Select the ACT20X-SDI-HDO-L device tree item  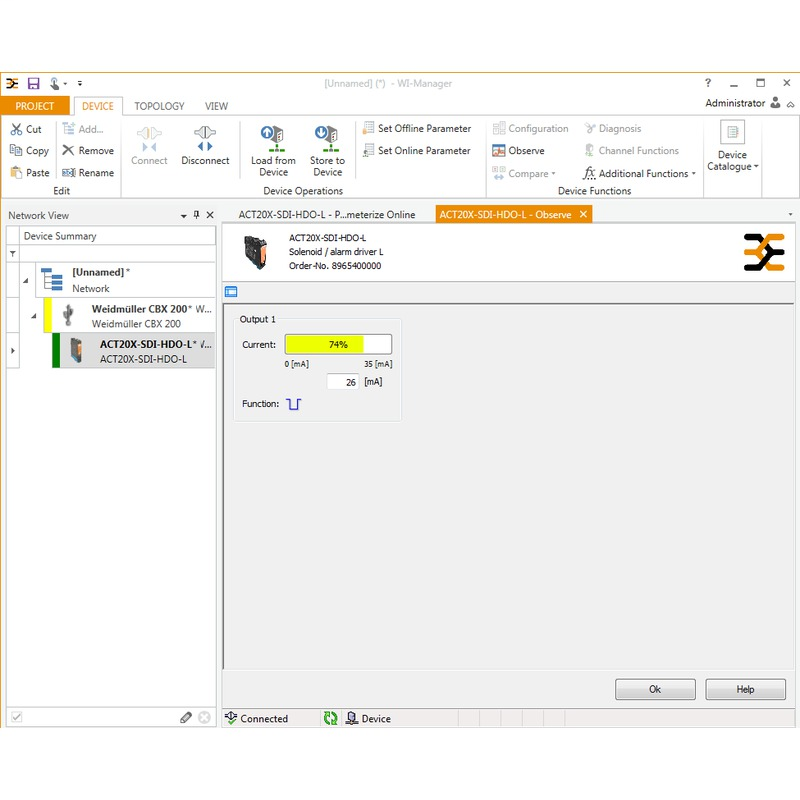tap(134, 351)
